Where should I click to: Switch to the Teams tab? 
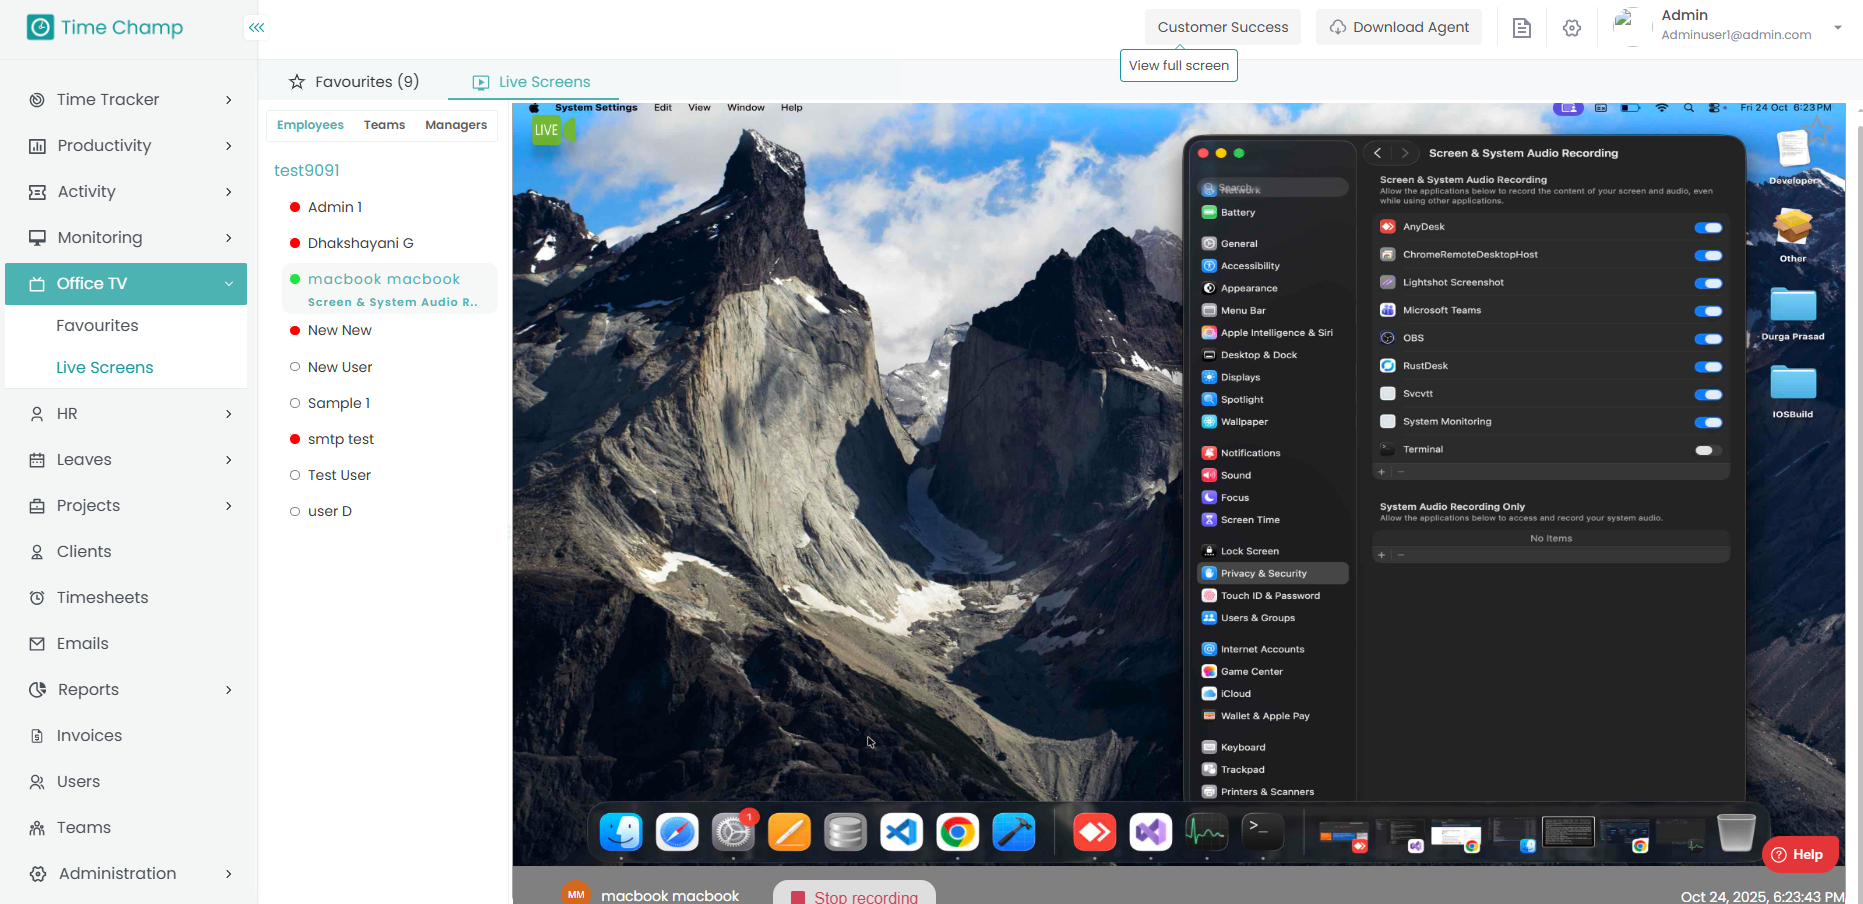pos(384,125)
